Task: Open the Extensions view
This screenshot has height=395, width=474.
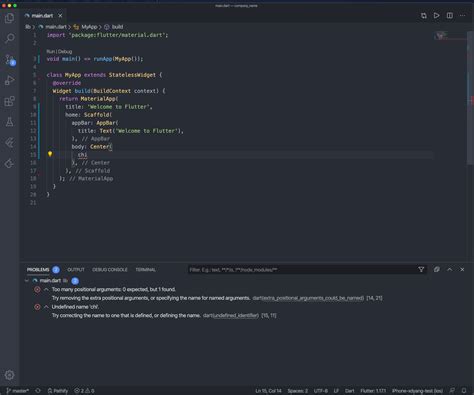Action: point(10,101)
